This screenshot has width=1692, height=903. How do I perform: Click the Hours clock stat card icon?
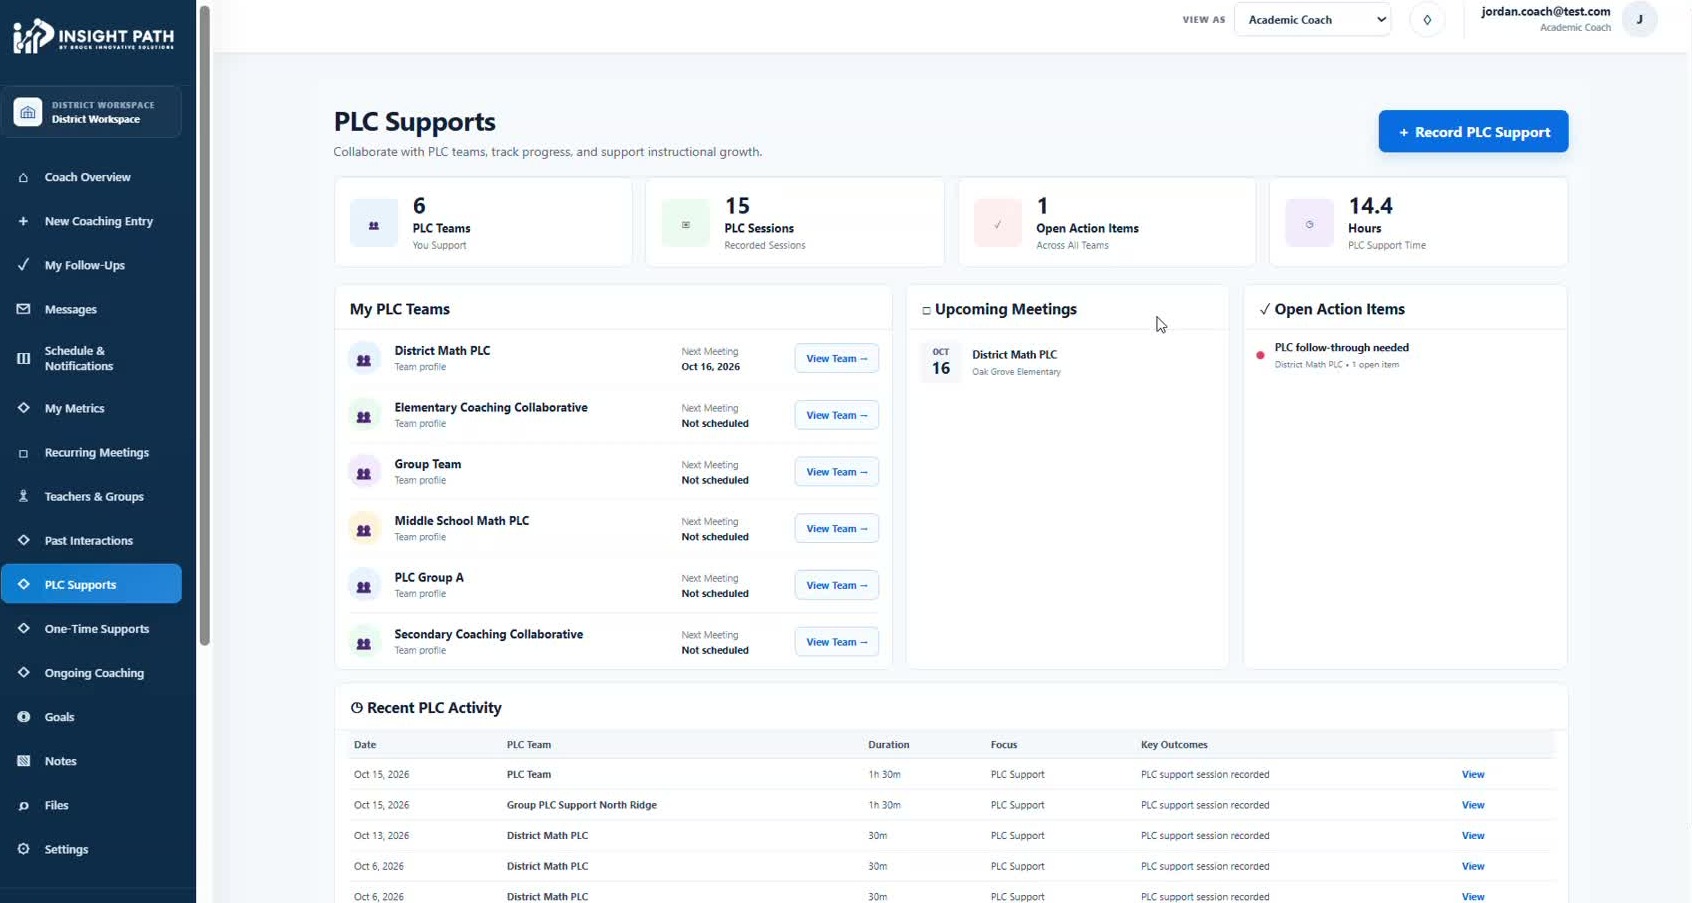tap(1309, 223)
